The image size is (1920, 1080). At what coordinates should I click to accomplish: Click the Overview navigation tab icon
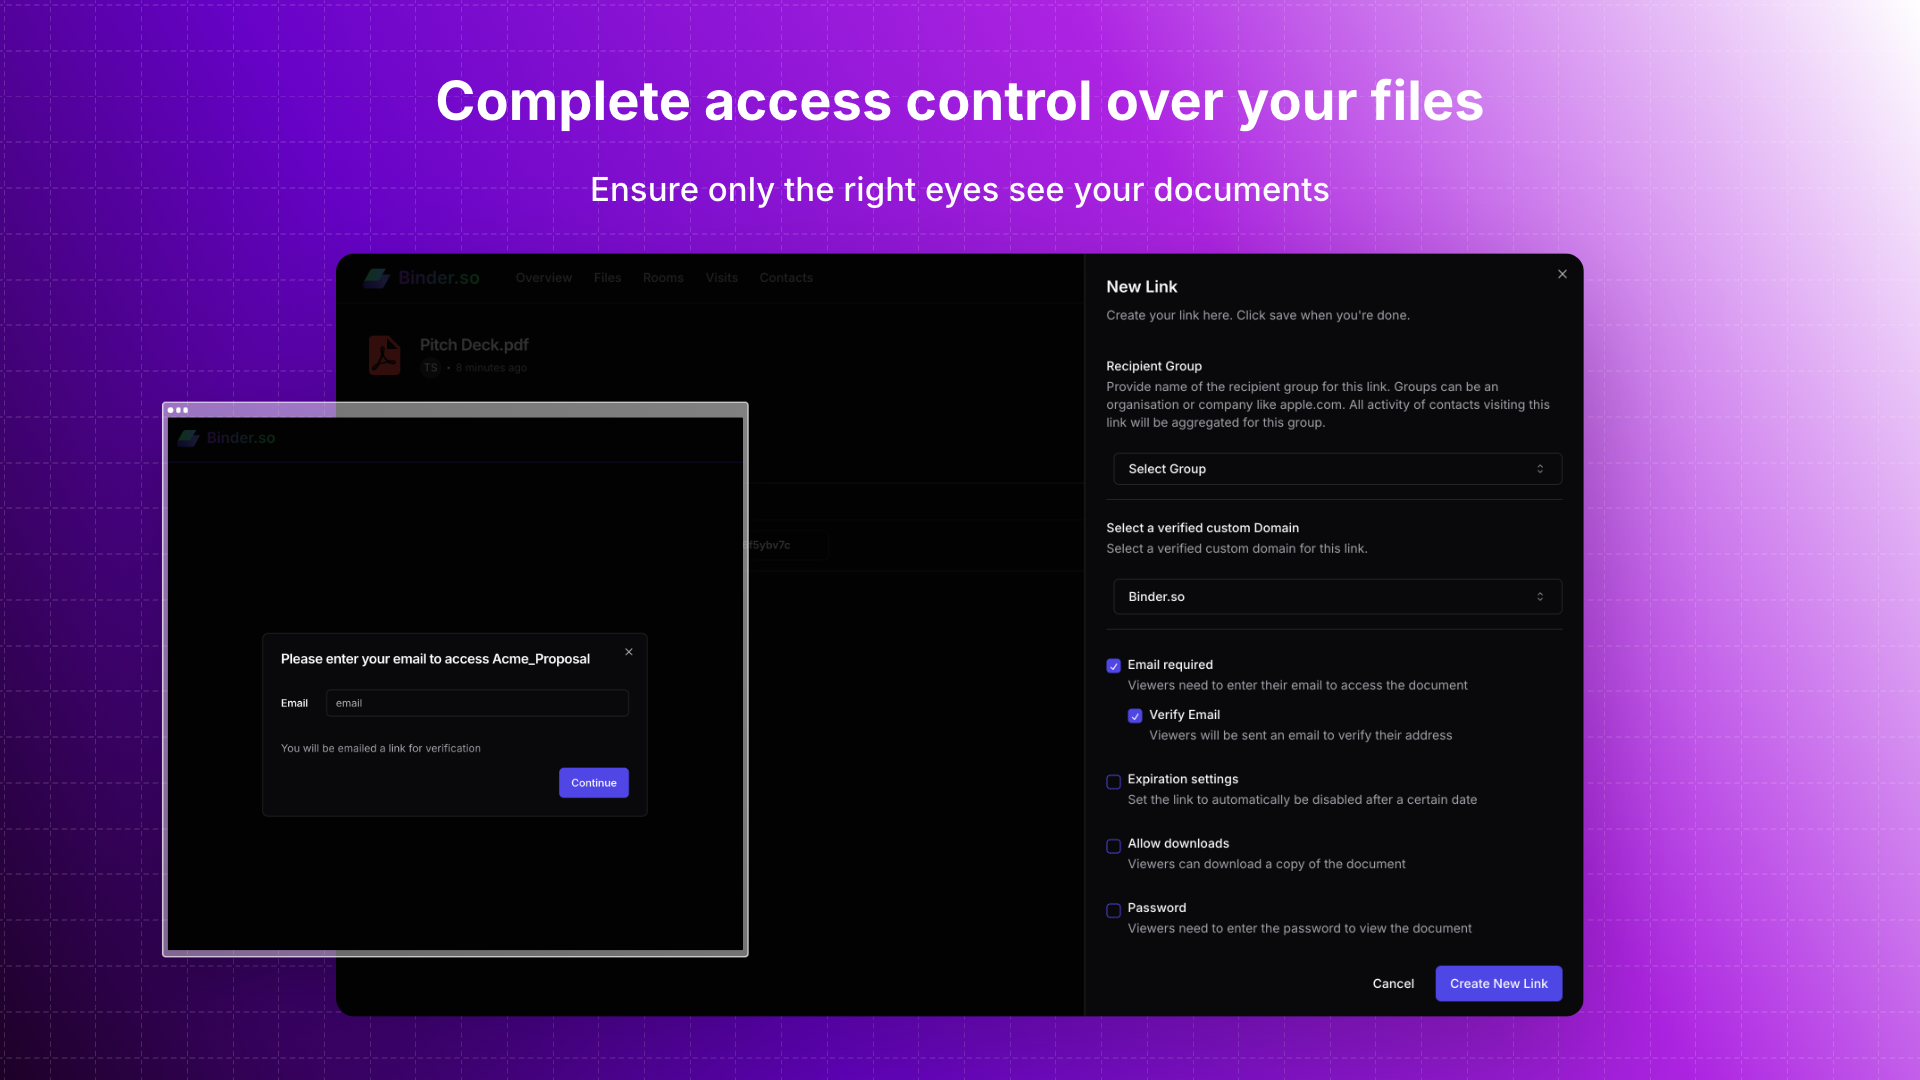coord(543,277)
